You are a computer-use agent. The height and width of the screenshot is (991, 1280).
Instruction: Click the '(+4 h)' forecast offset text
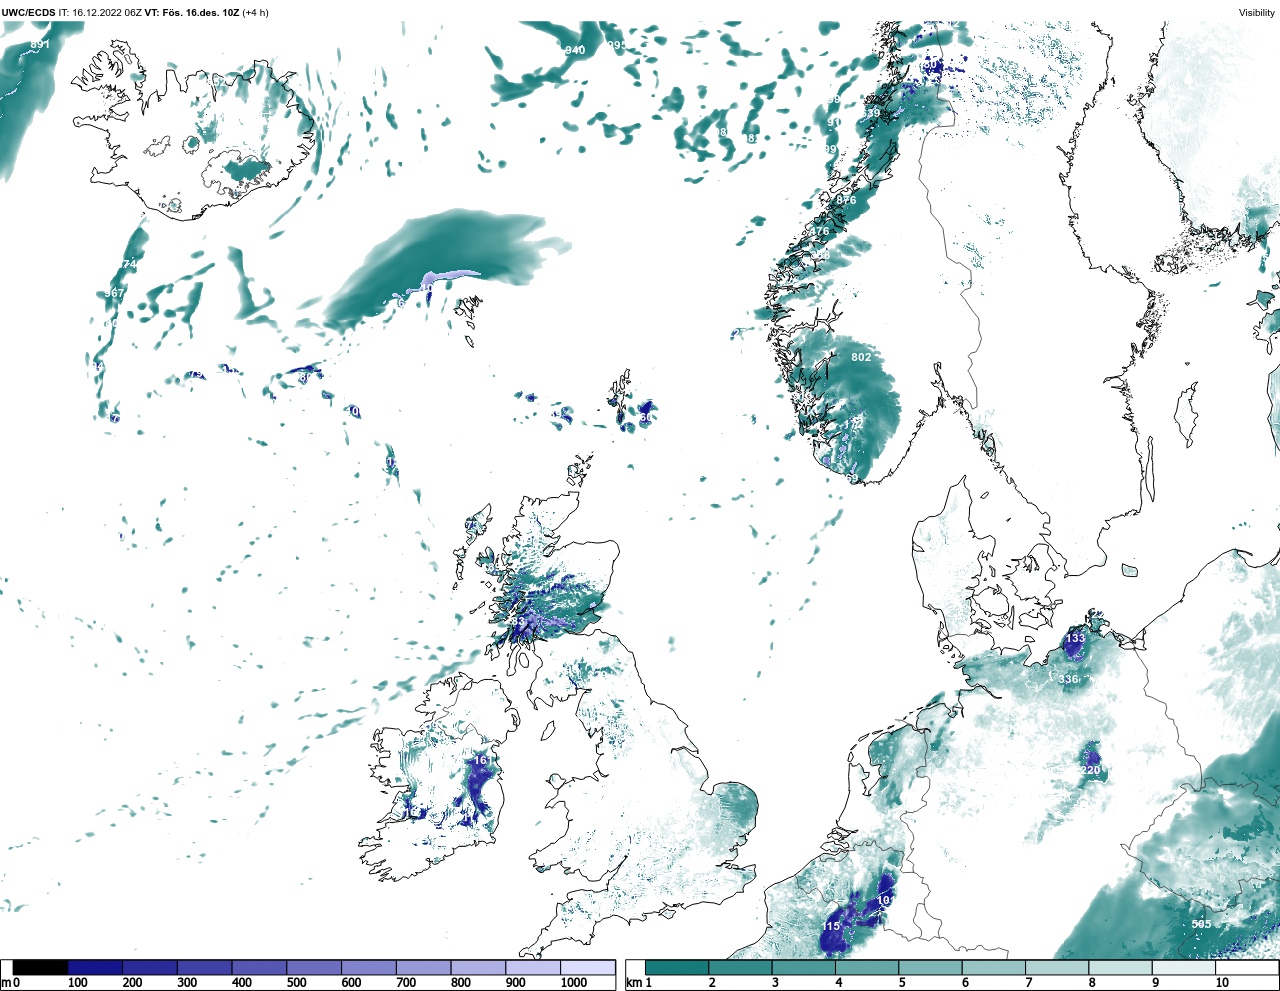tap(255, 13)
